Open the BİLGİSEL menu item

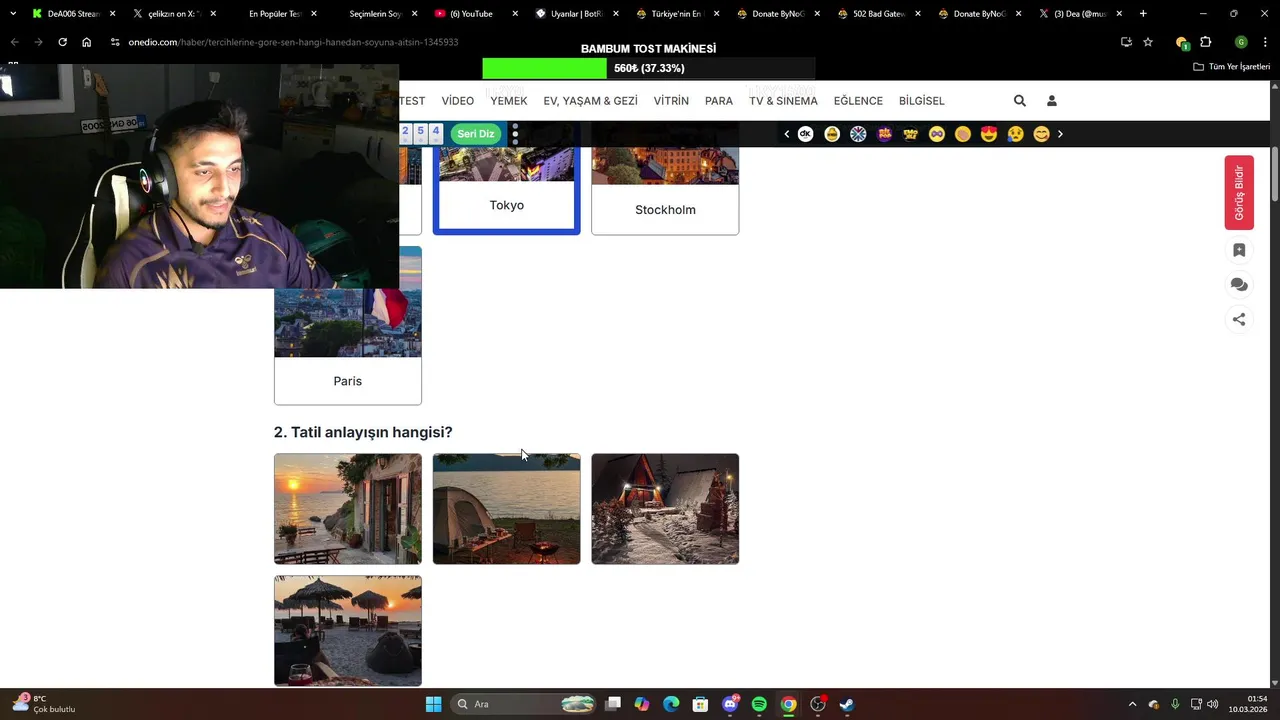pyautogui.click(x=922, y=101)
